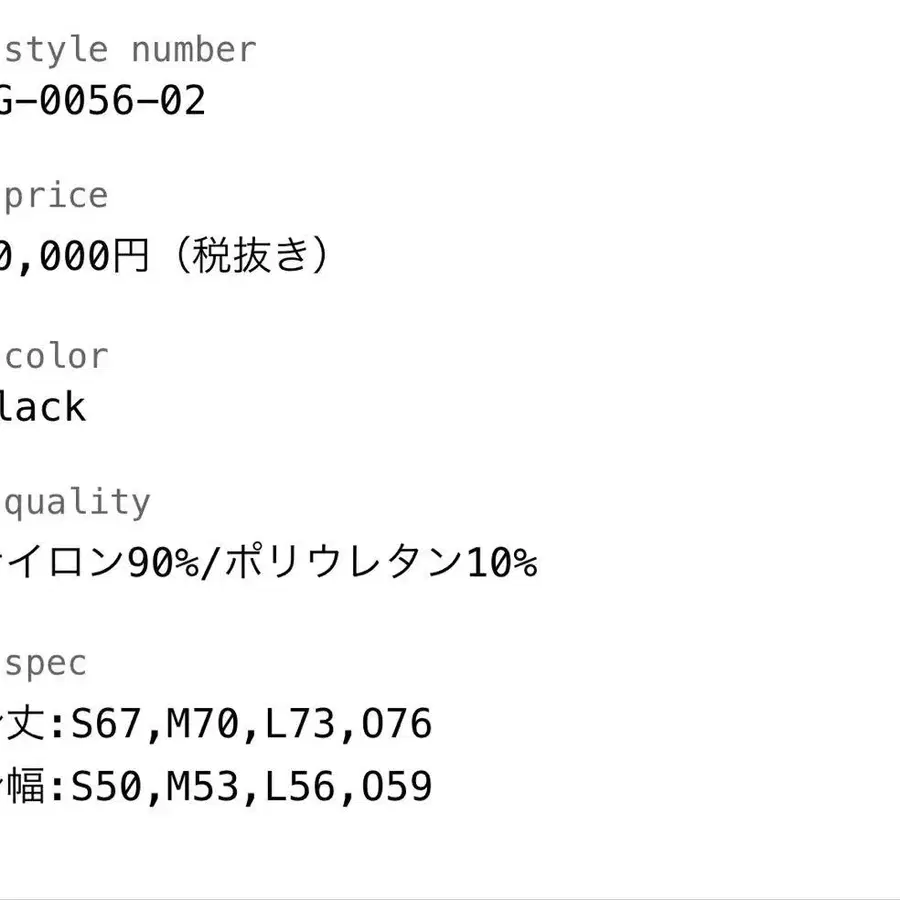900x900 pixels.
Task: Click the 'price' label
Action: [x=56, y=196]
